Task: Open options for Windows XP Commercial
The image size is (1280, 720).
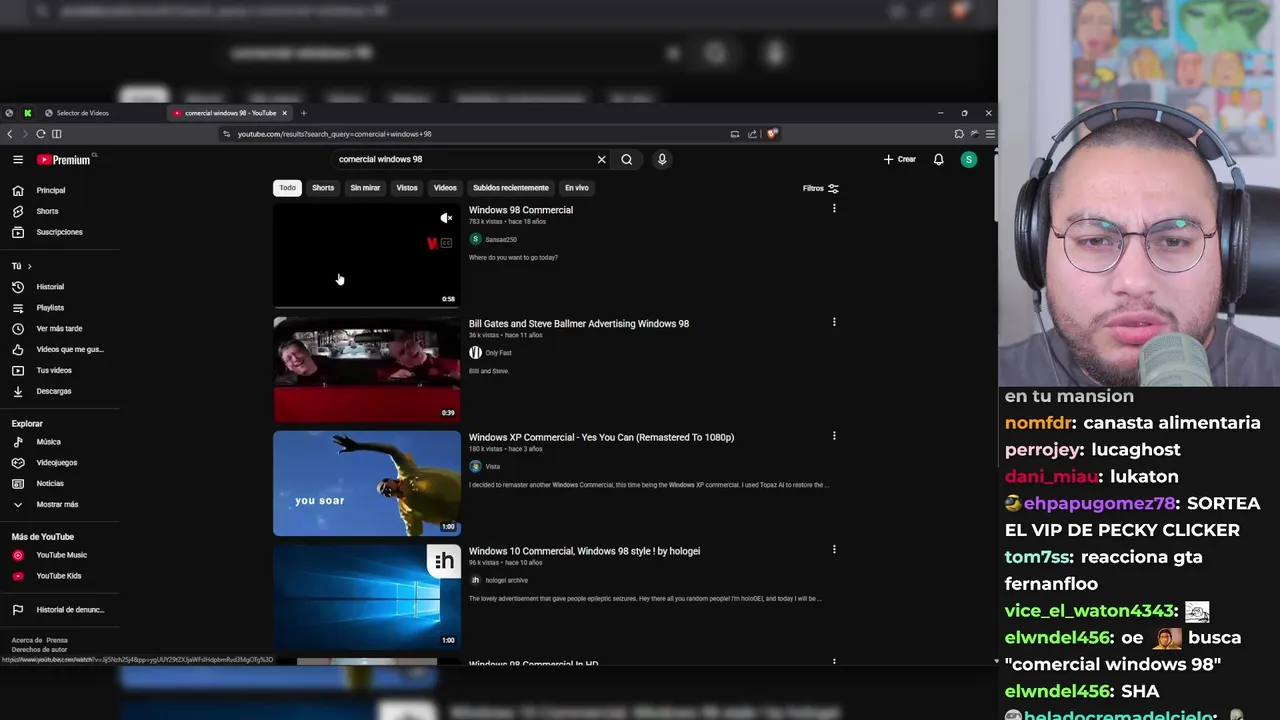Action: click(x=834, y=436)
